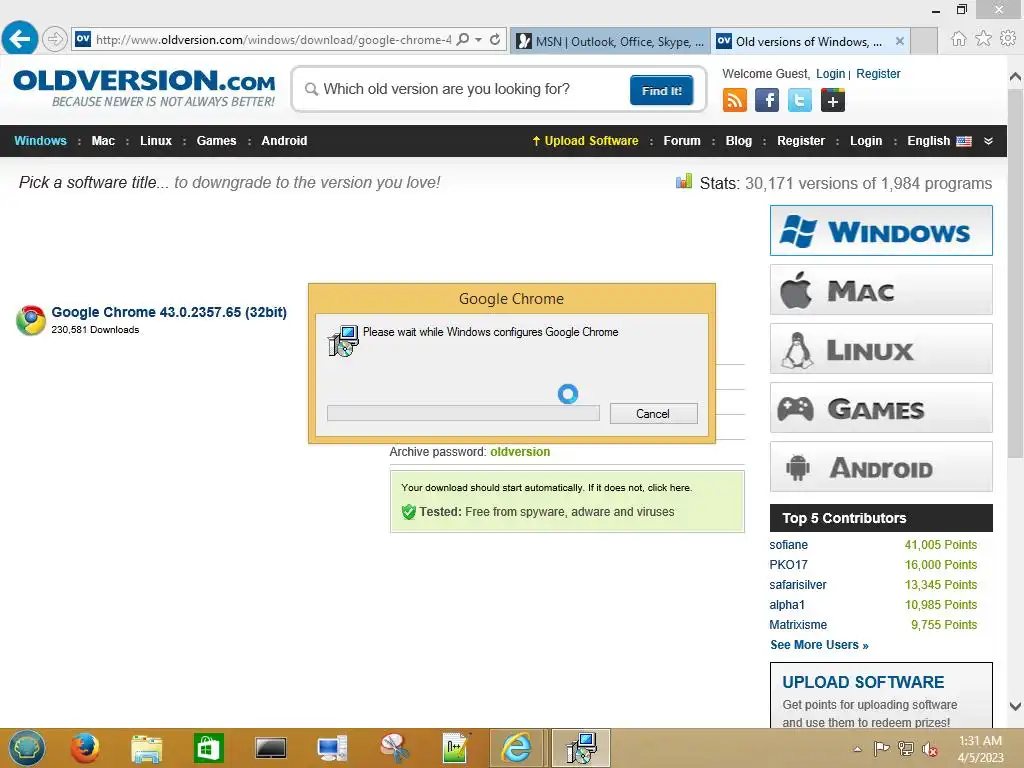
Task: Click the browser Forward arrow button
Action: click(x=55, y=39)
